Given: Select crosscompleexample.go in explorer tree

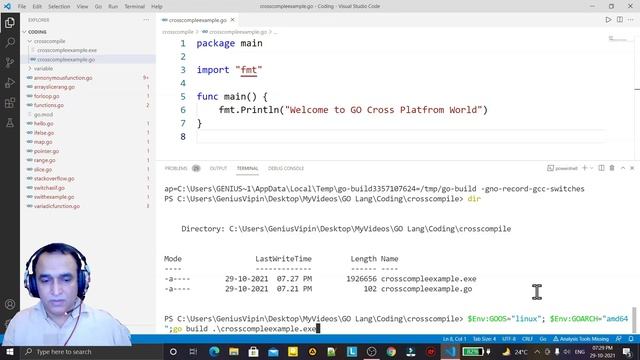Looking at the screenshot, I should tap(66, 60).
